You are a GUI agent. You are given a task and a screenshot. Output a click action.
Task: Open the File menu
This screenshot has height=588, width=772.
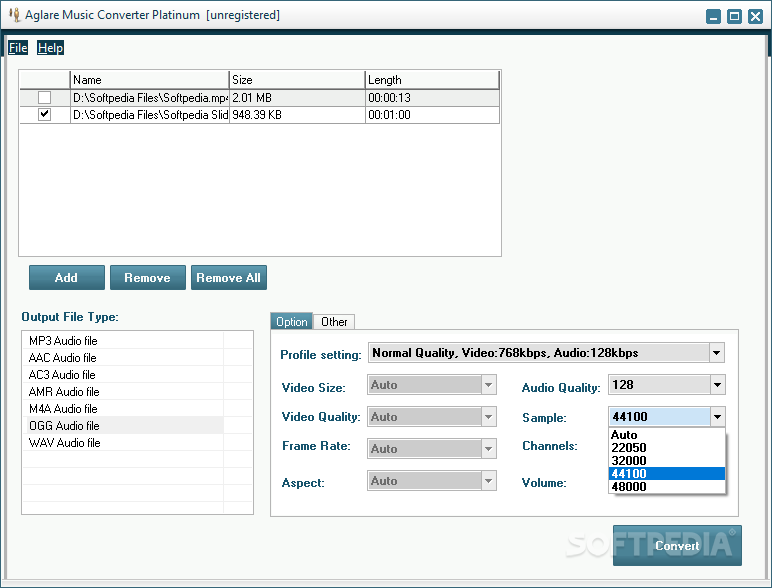(x=18, y=48)
